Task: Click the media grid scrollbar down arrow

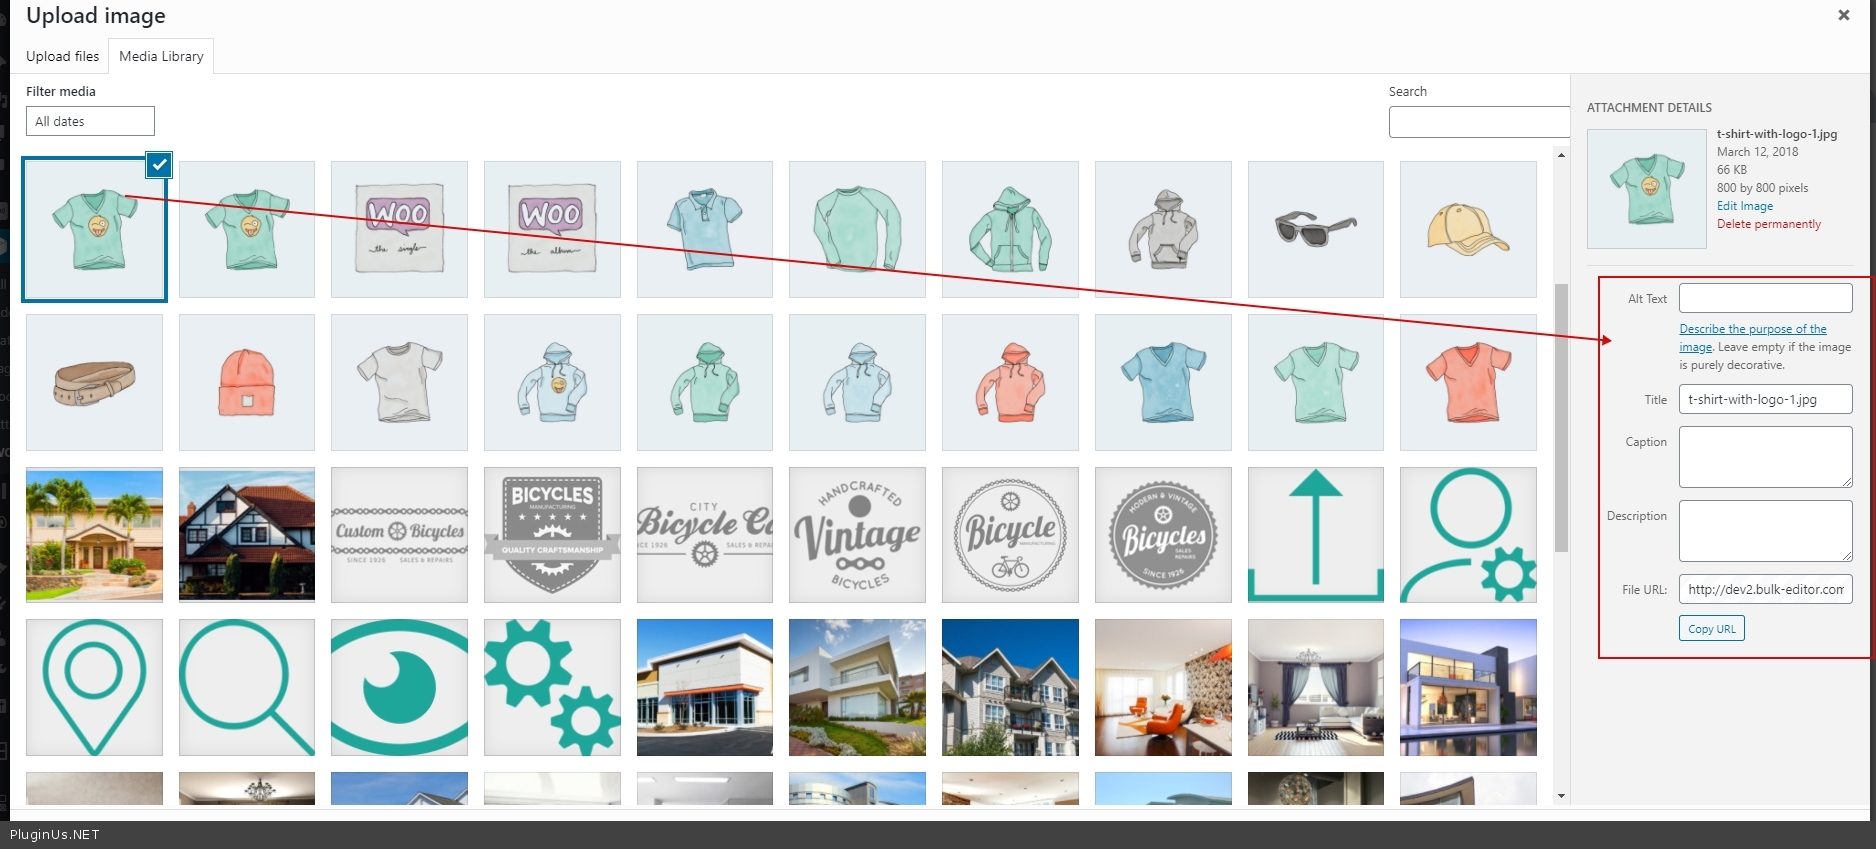Action: pyautogui.click(x=1561, y=796)
